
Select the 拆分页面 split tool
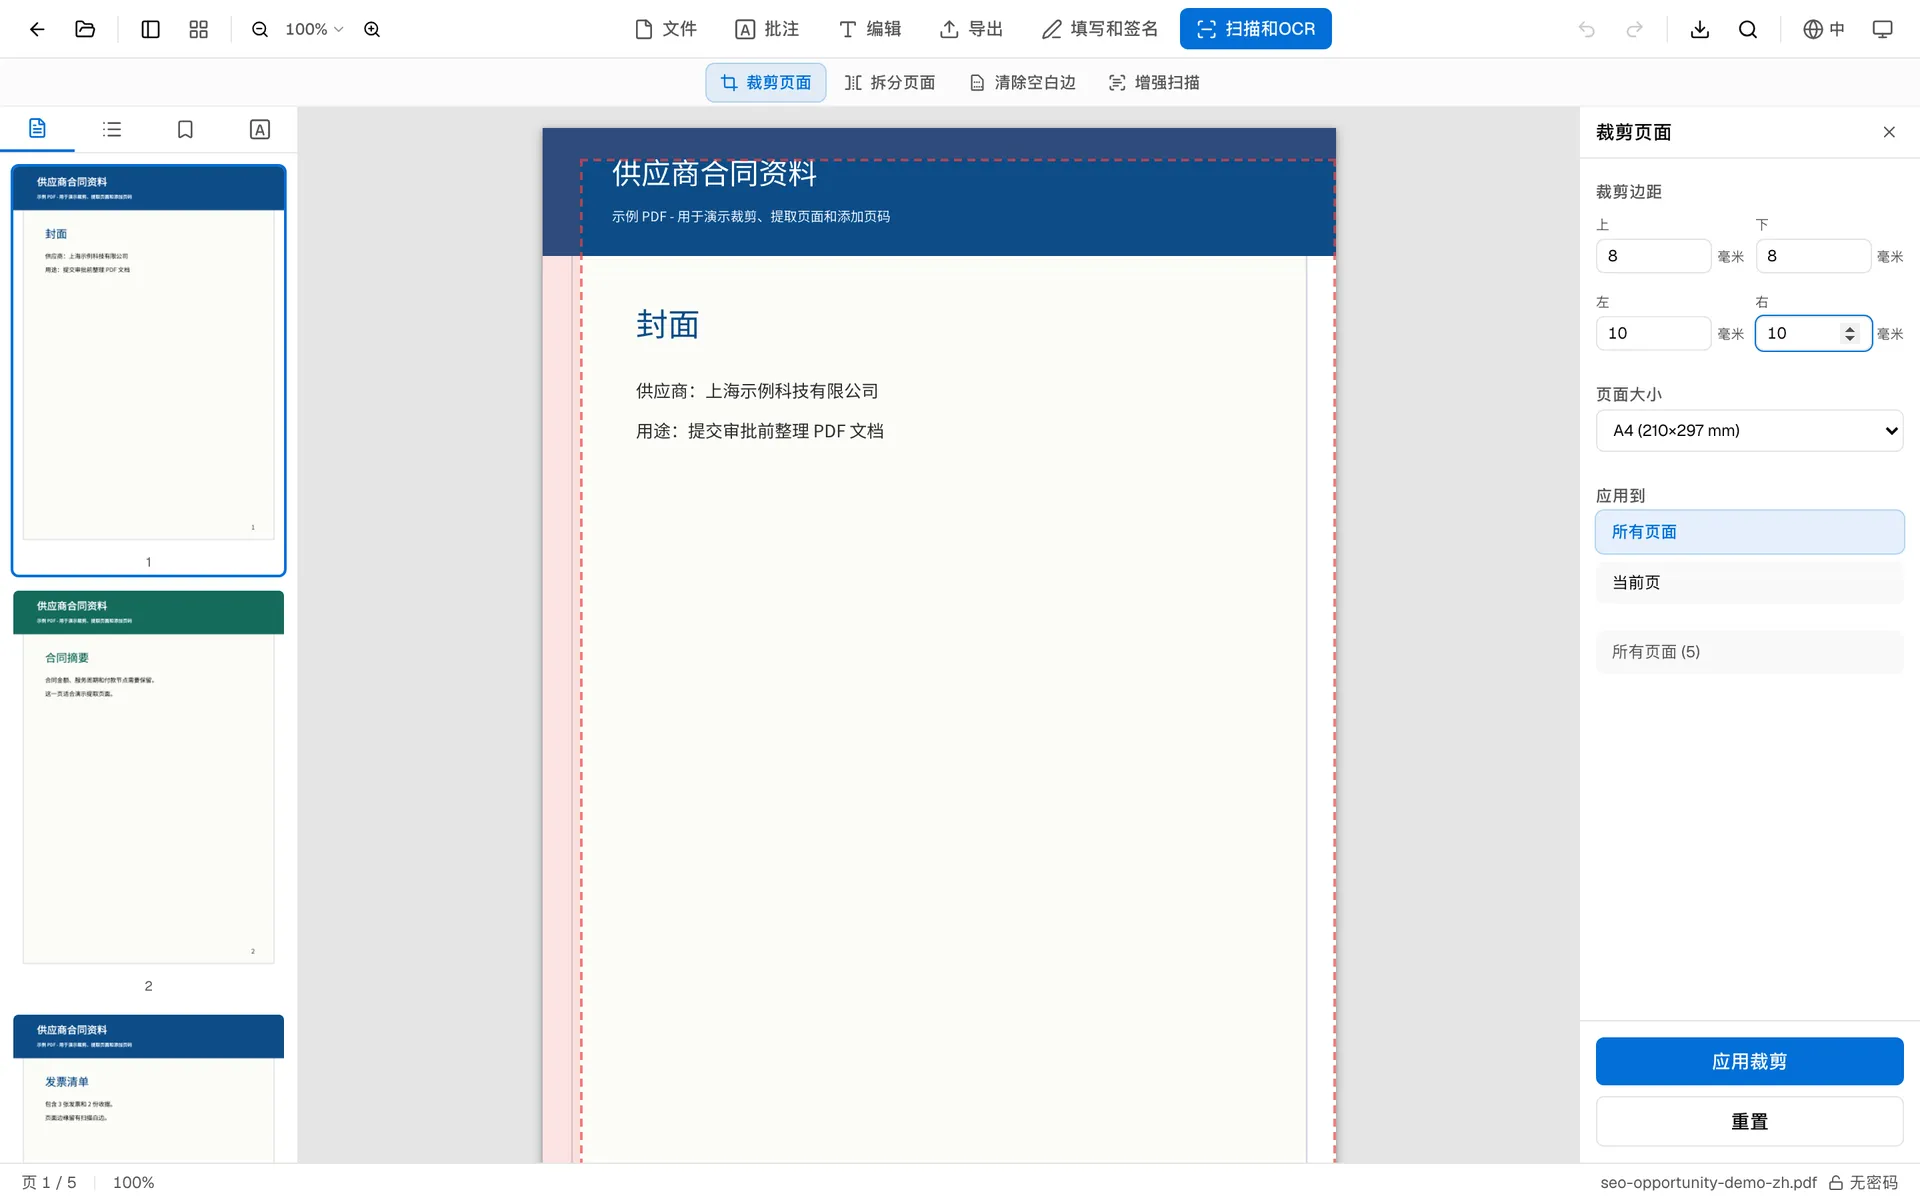[890, 82]
